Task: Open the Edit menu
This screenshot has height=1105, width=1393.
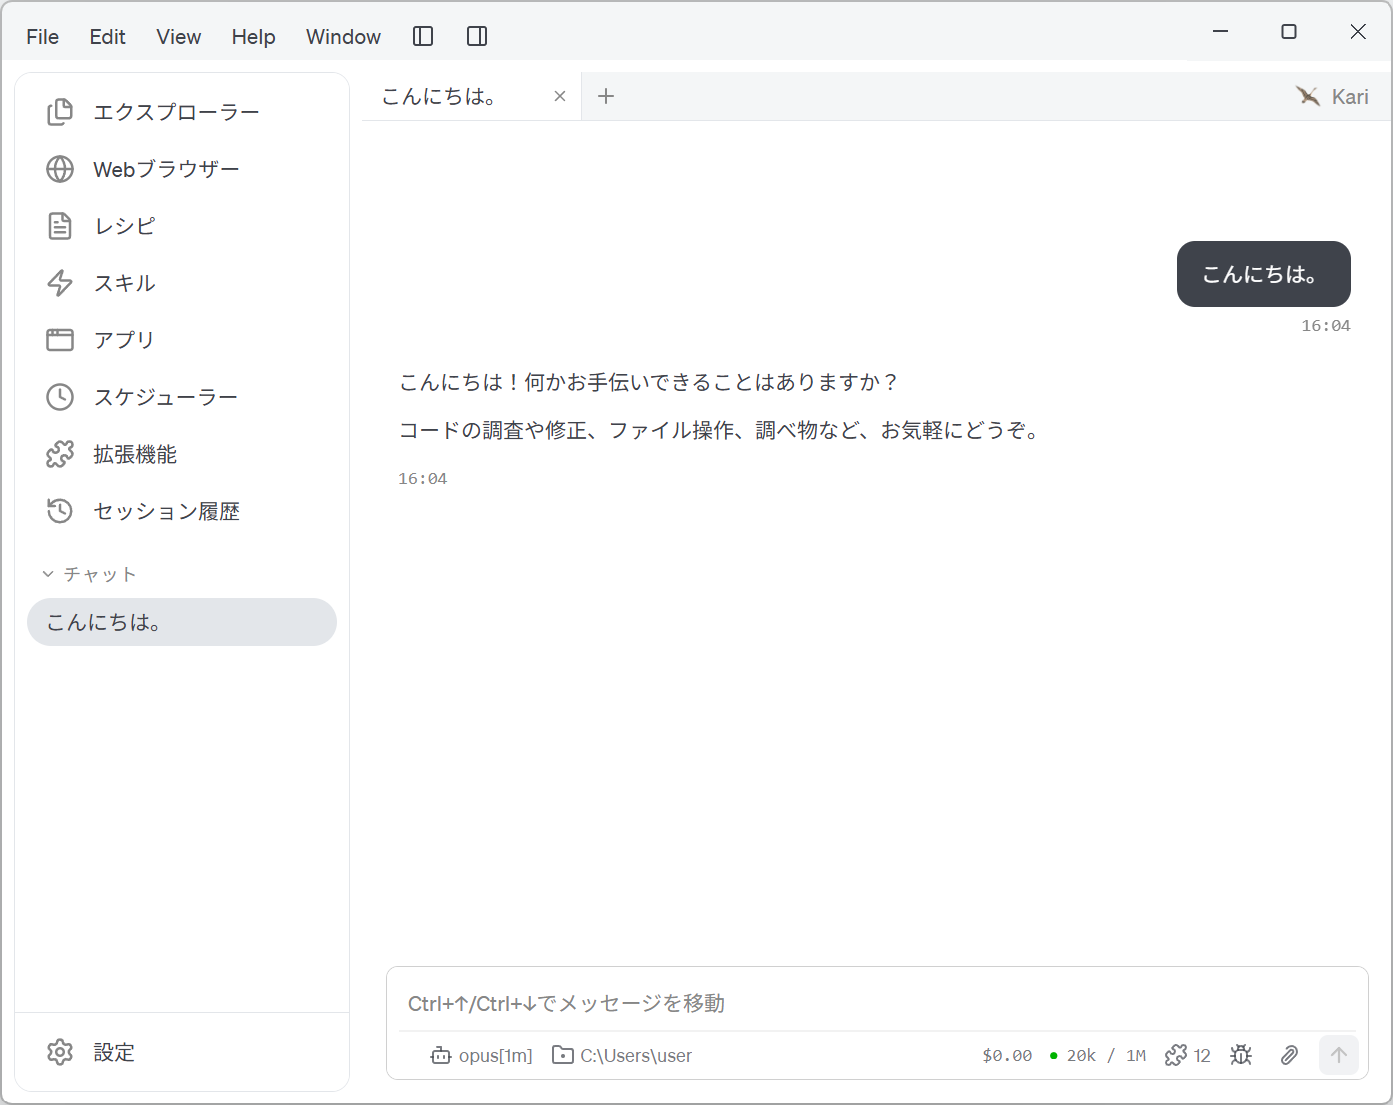Action: [x=107, y=37]
